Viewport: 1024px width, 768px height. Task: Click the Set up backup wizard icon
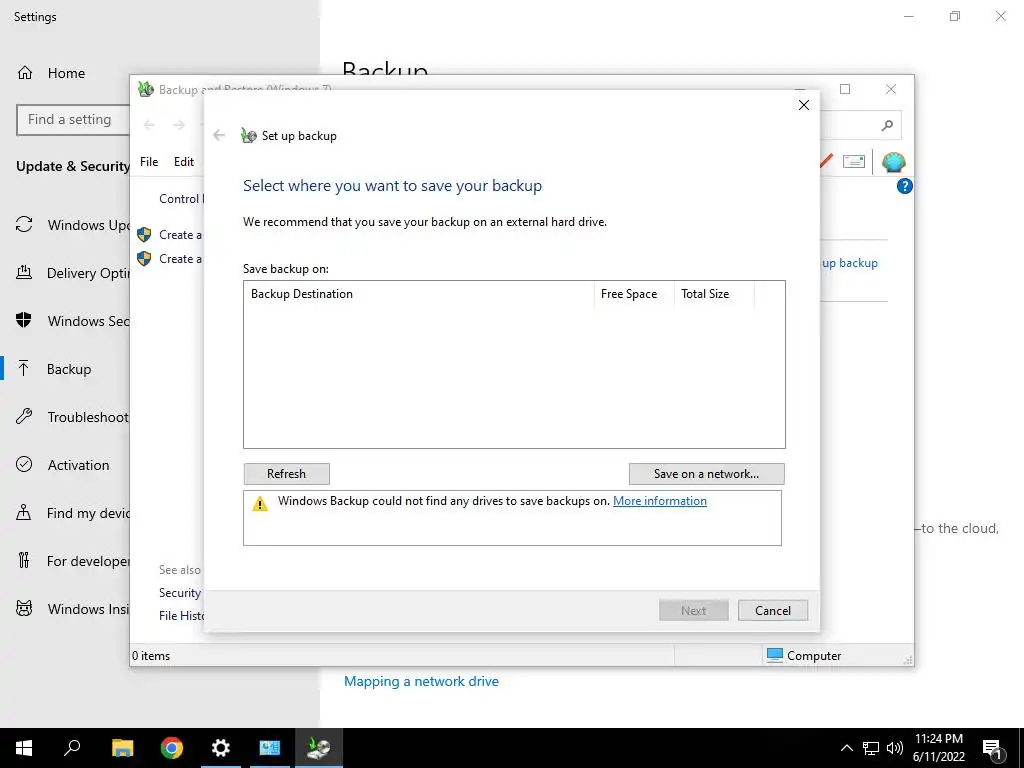tap(248, 135)
